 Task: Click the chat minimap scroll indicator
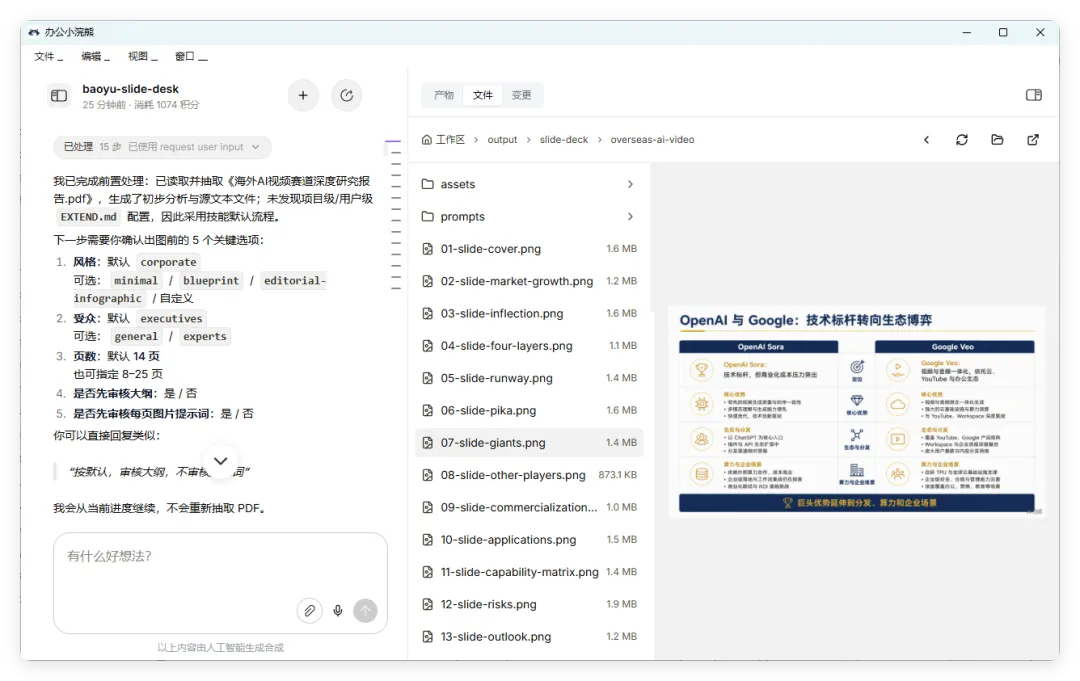(x=395, y=214)
